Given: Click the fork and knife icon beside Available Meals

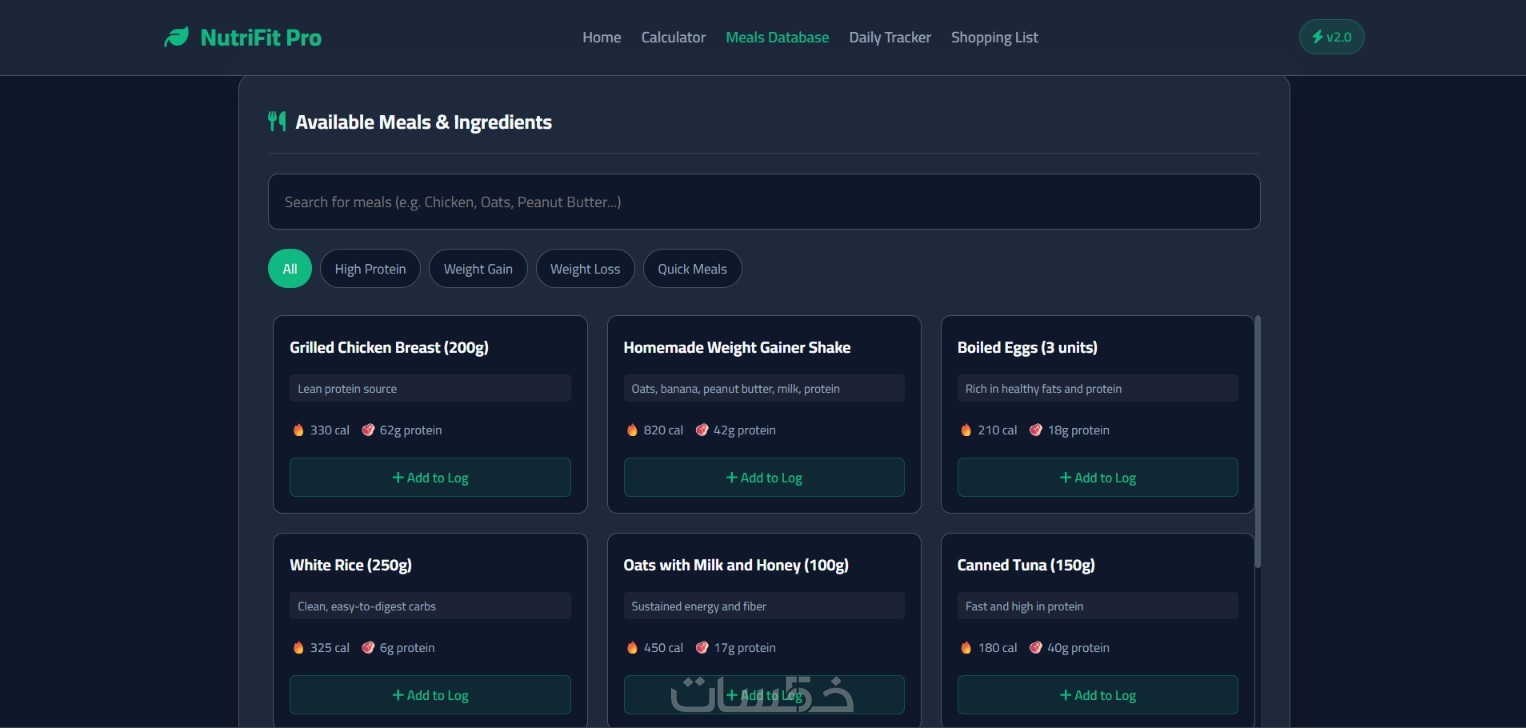Looking at the screenshot, I should pyautogui.click(x=277, y=122).
